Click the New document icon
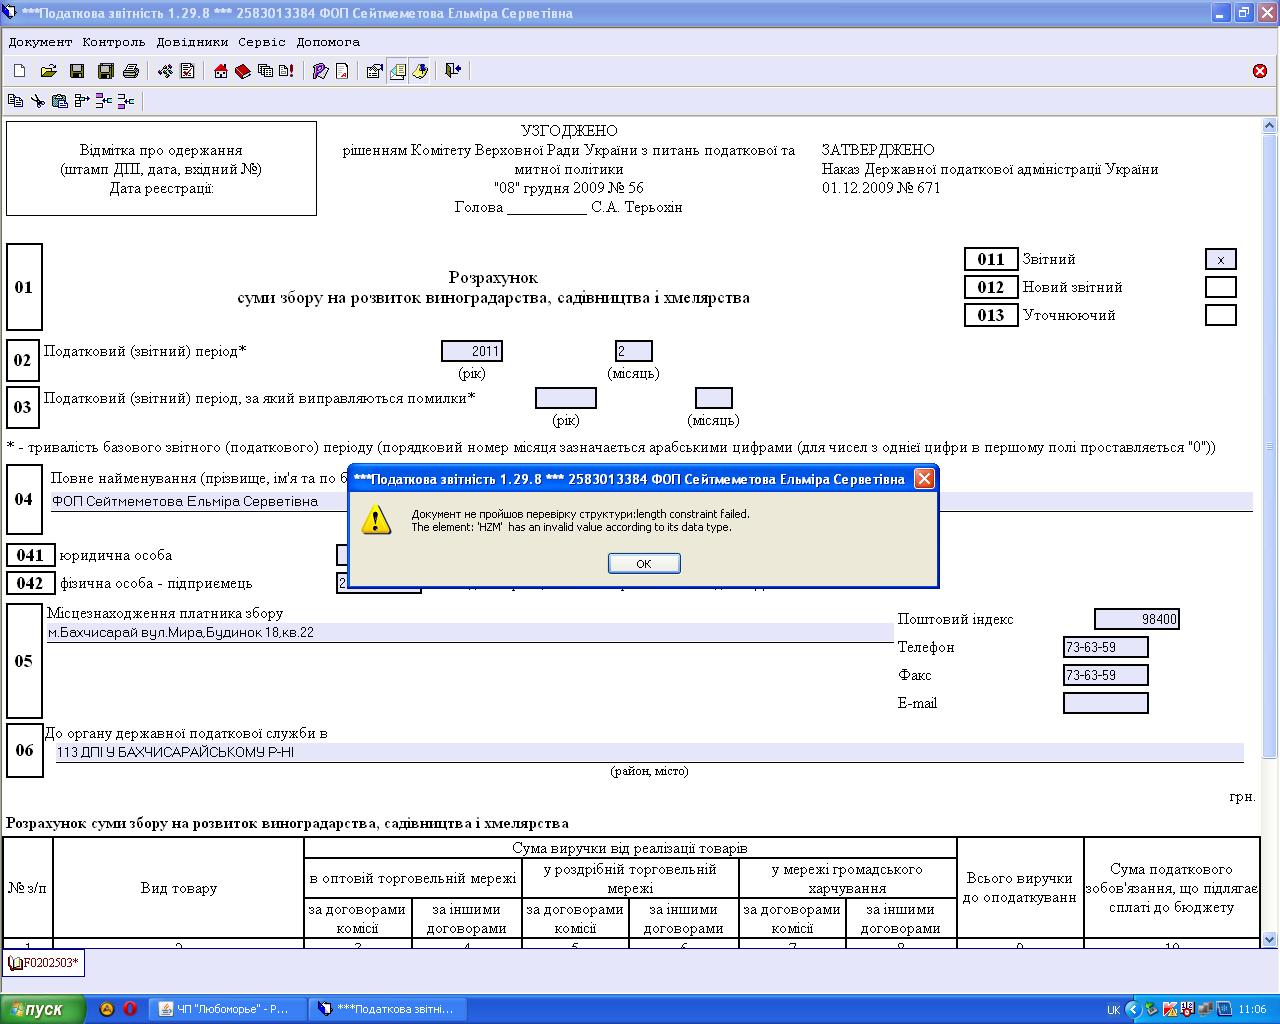 coord(19,71)
